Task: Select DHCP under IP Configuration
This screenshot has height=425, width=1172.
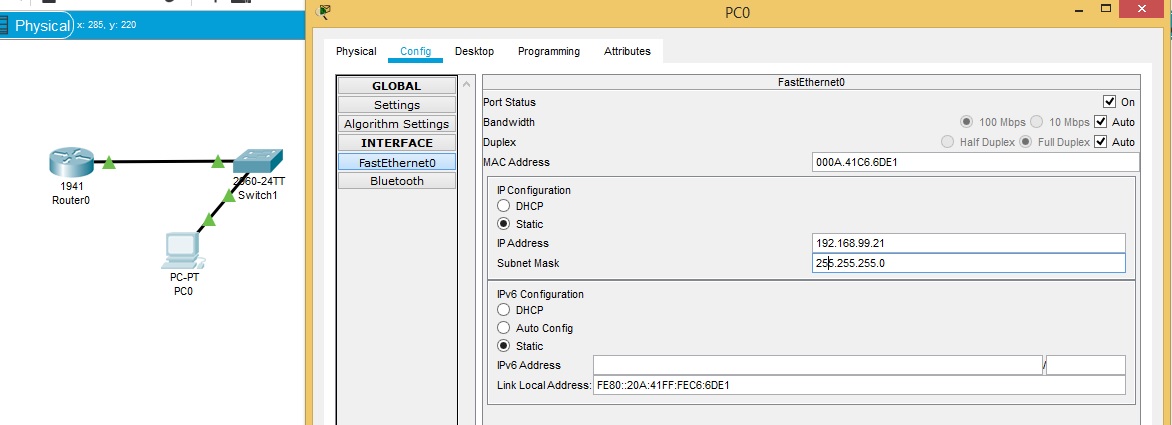Action: point(504,206)
